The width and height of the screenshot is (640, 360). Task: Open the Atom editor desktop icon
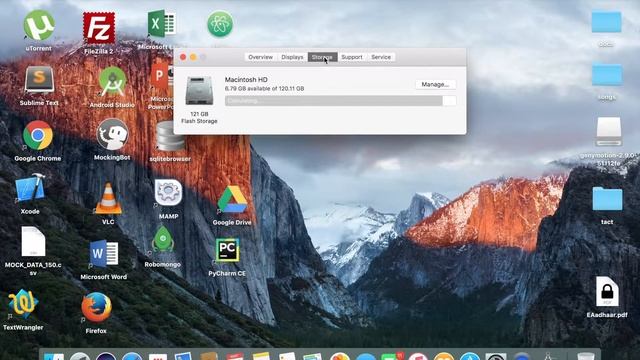[220, 24]
